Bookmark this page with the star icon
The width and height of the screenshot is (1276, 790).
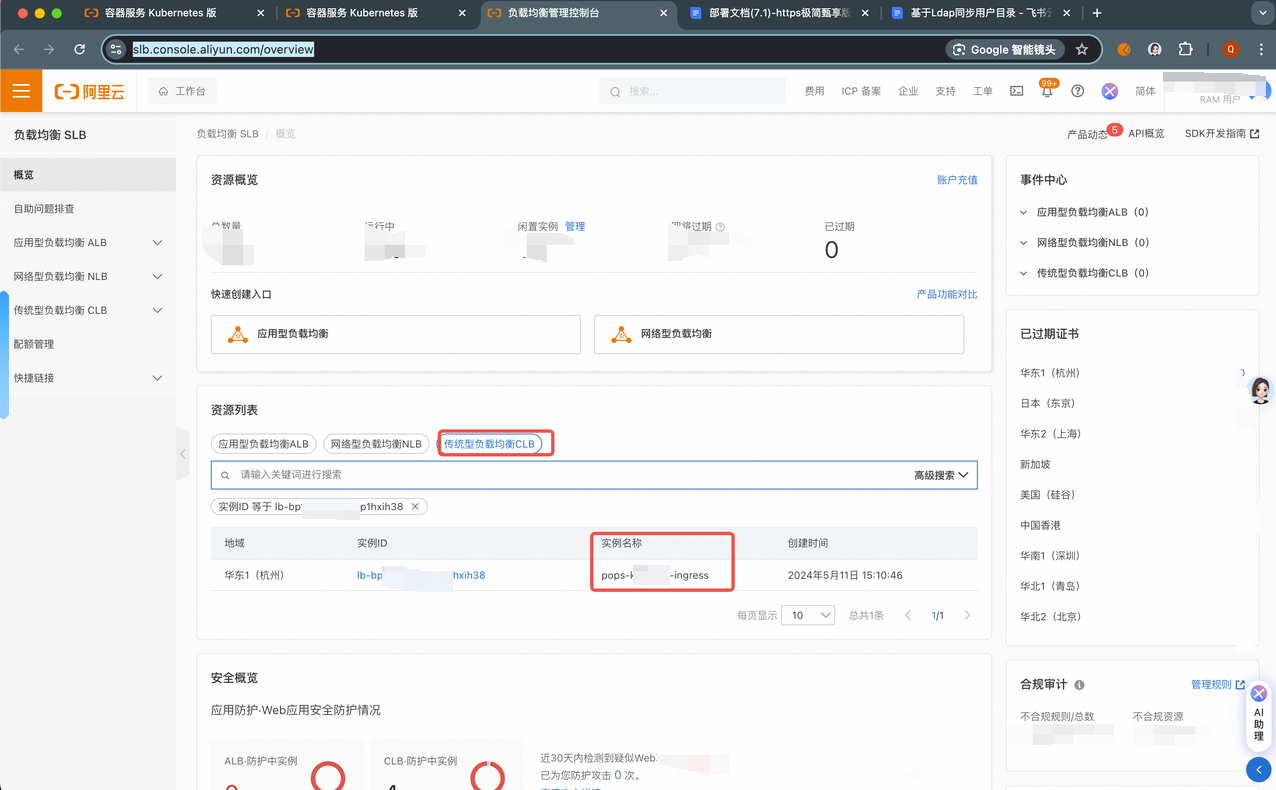pyautogui.click(x=1082, y=49)
